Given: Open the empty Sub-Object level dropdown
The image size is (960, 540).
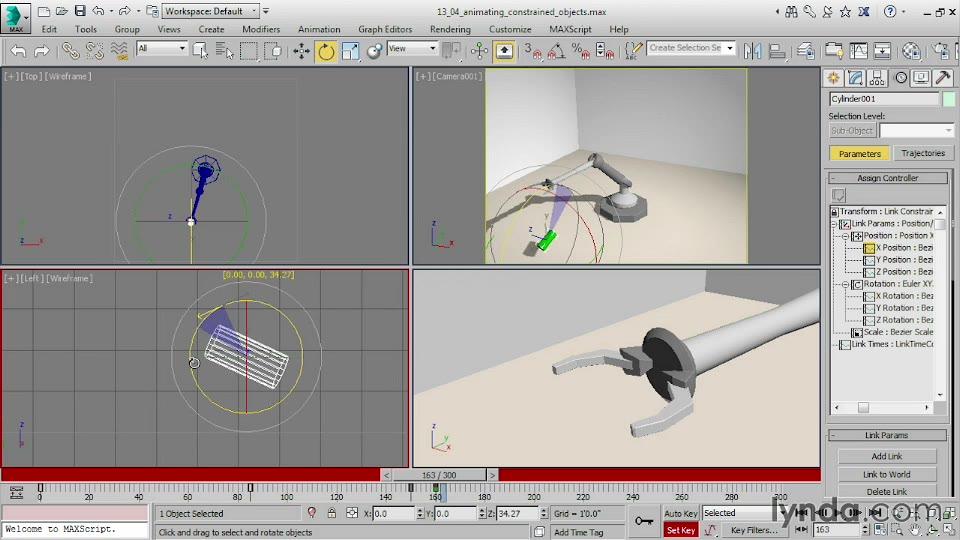Looking at the screenshot, I should tap(917, 130).
